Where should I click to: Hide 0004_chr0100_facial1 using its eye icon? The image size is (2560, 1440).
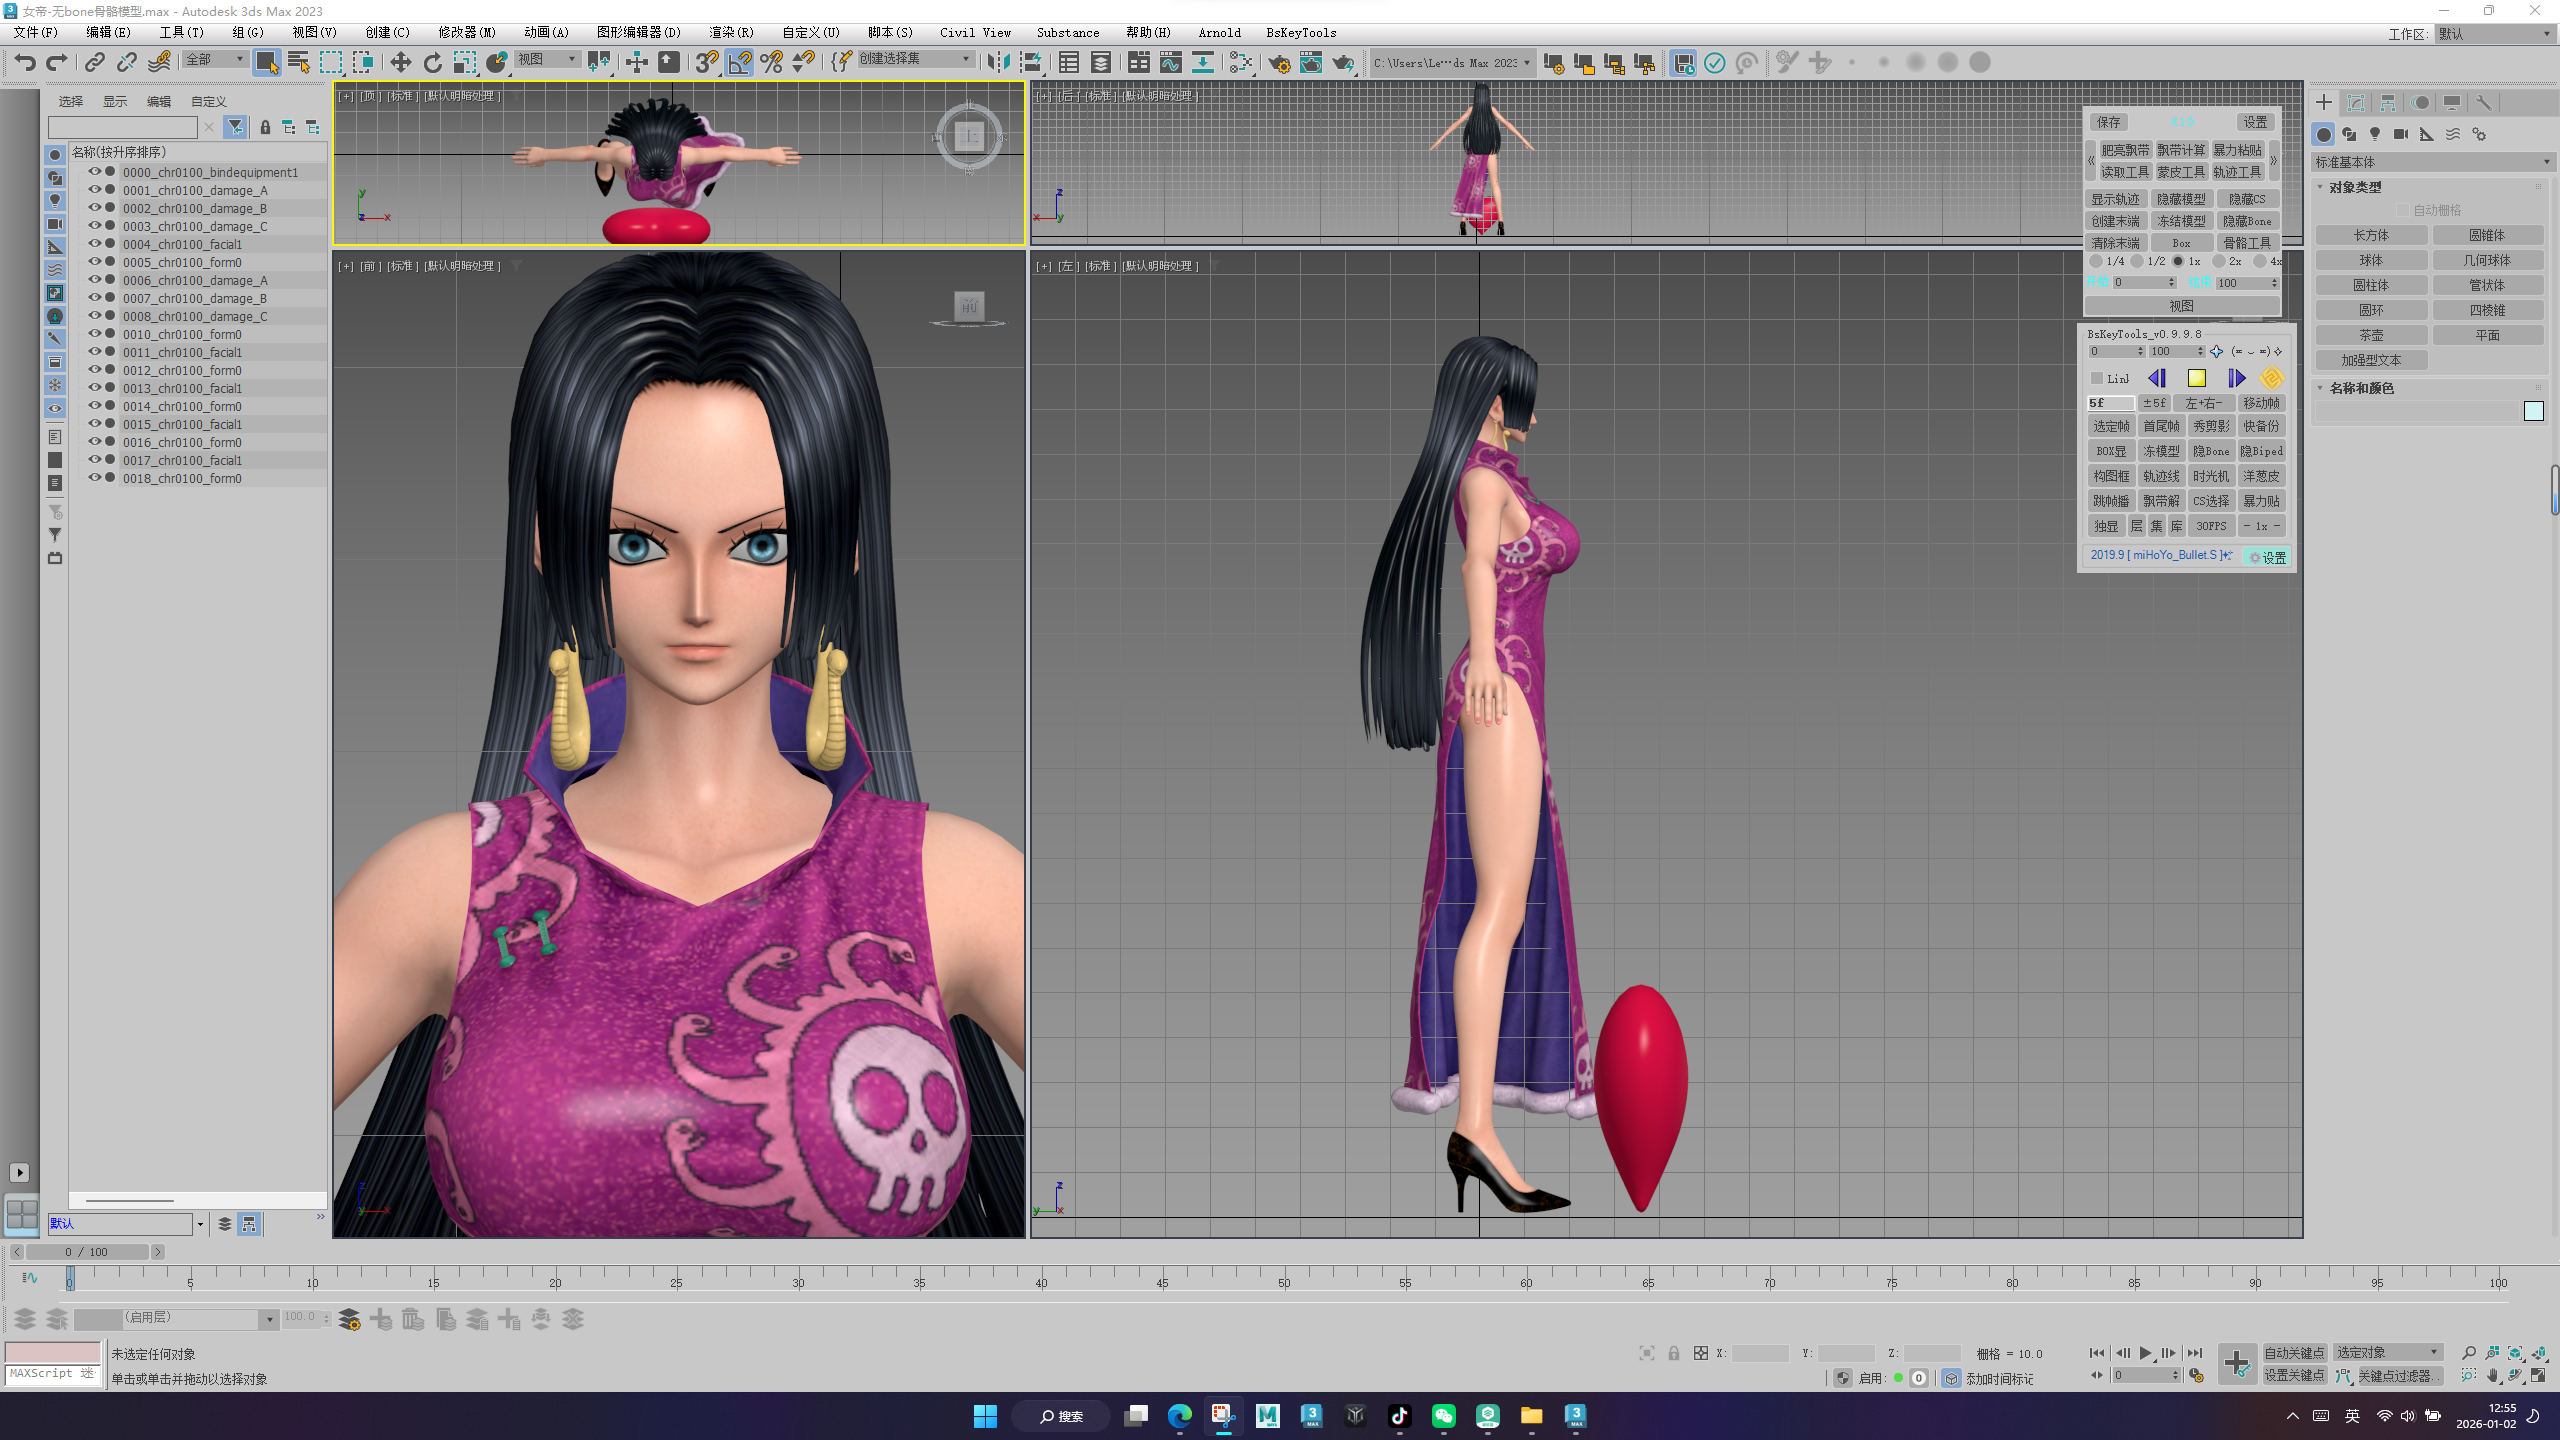(x=95, y=244)
